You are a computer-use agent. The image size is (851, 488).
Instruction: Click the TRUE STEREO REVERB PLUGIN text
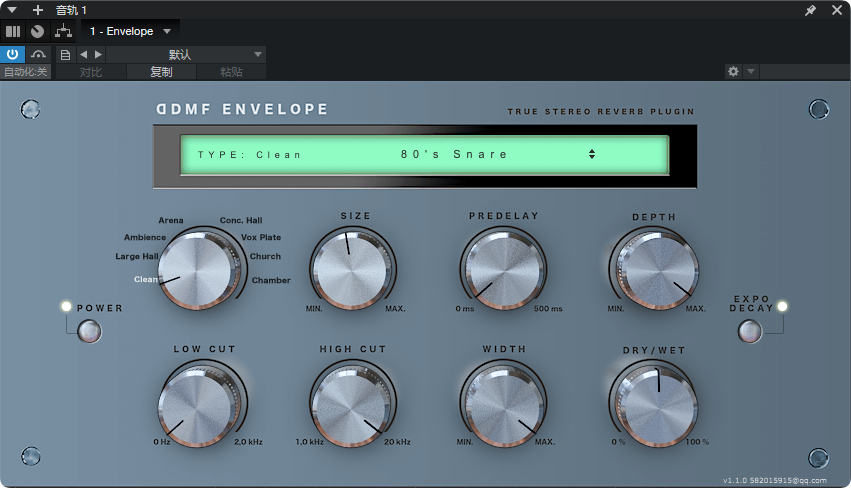(x=601, y=111)
